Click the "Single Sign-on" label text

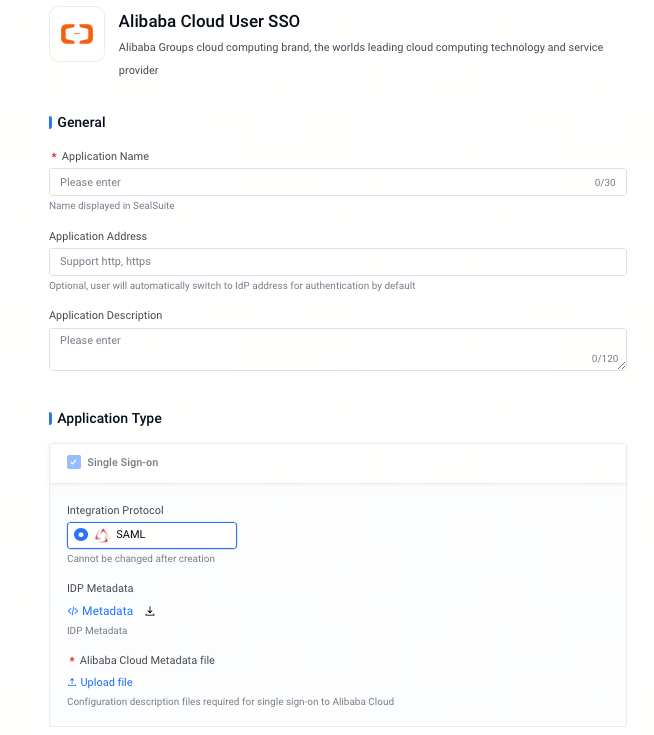[x=123, y=462]
